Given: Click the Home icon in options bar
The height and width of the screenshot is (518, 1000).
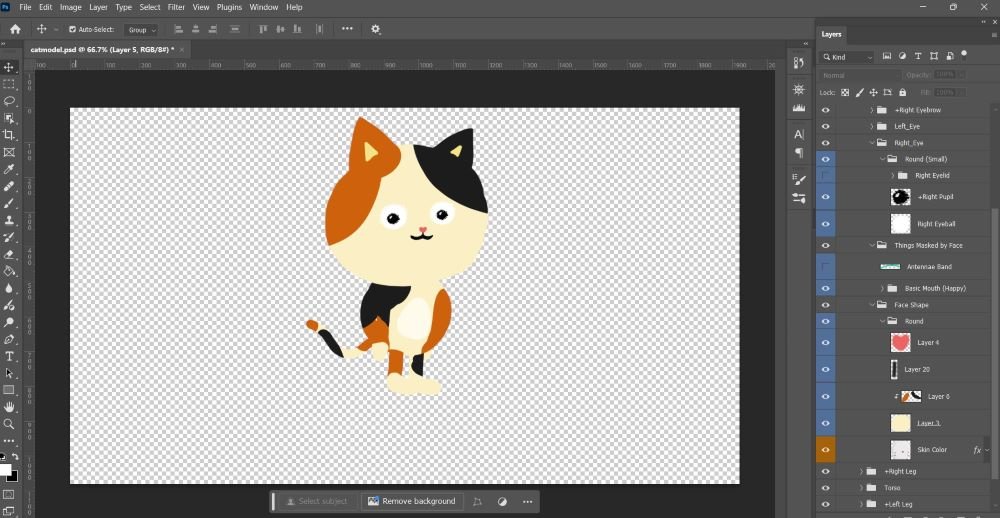Looking at the screenshot, I should pyautogui.click(x=15, y=30).
